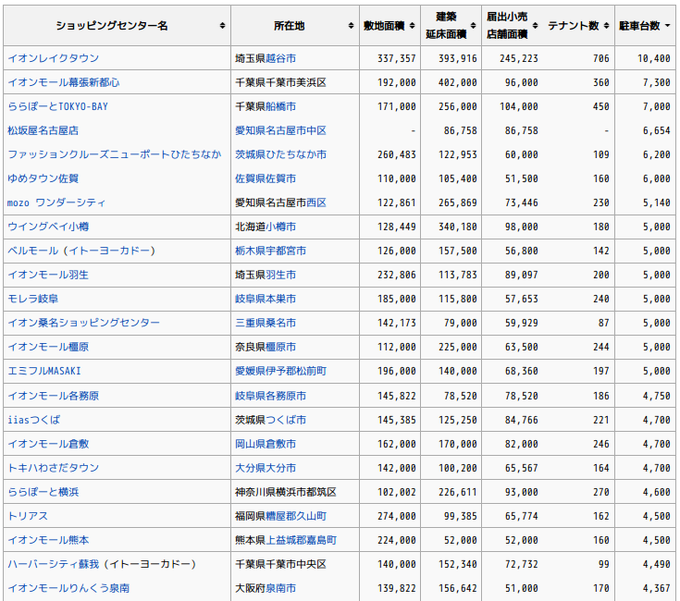Open イオンモールりんくう泉南 link

click(69, 588)
